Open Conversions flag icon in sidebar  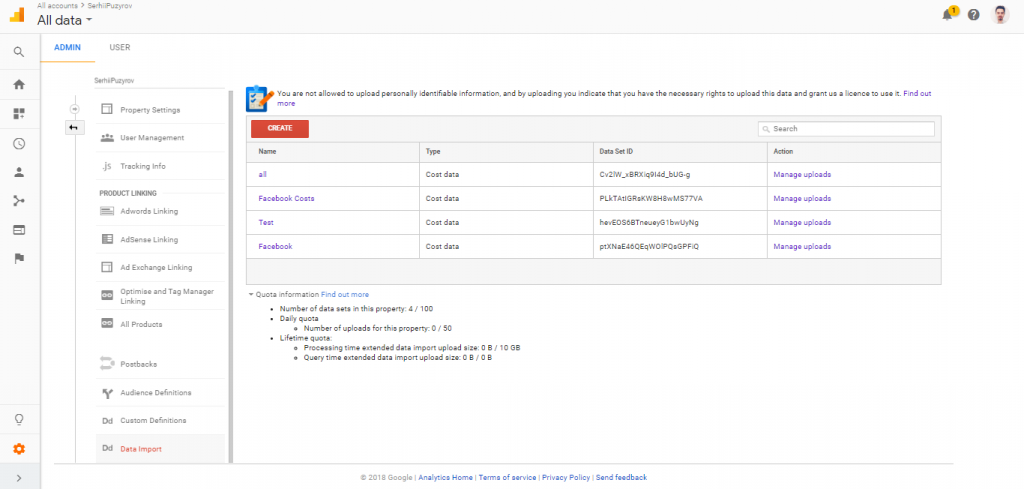click(19, 259)
